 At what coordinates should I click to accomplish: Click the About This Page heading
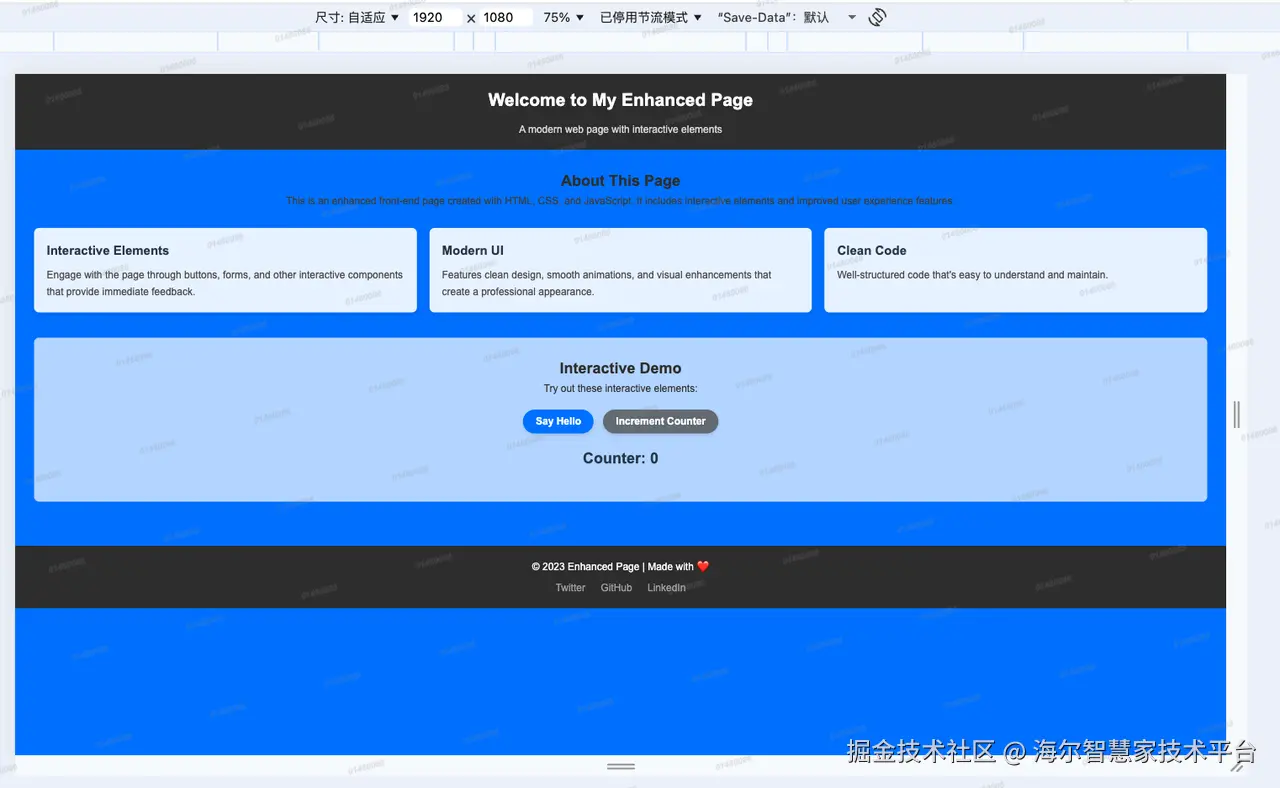pyautogui.click(x=621, y=181)
